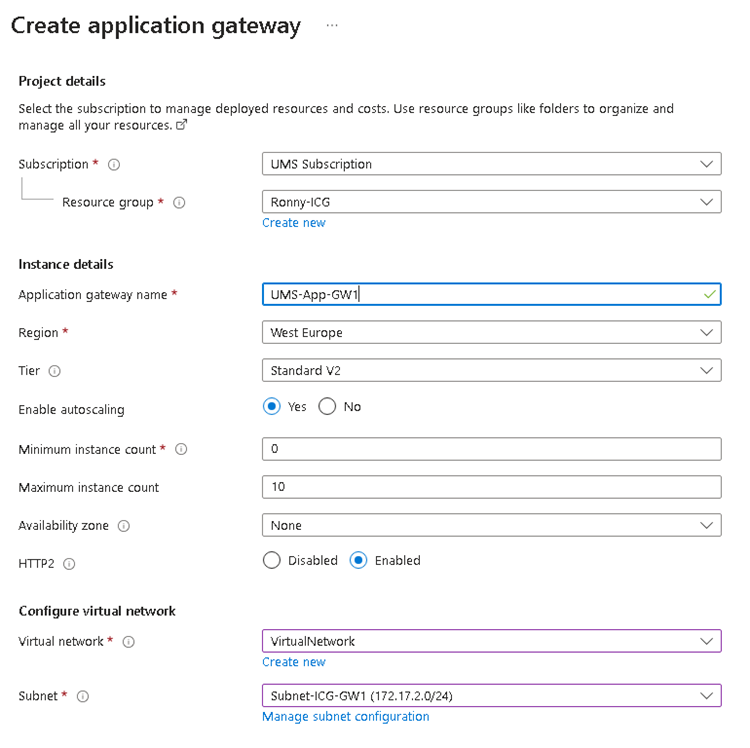This screenshot has height=748, width=750.
Task: Select No for Enable autoscaling
Action: click(x=327, y=407)
